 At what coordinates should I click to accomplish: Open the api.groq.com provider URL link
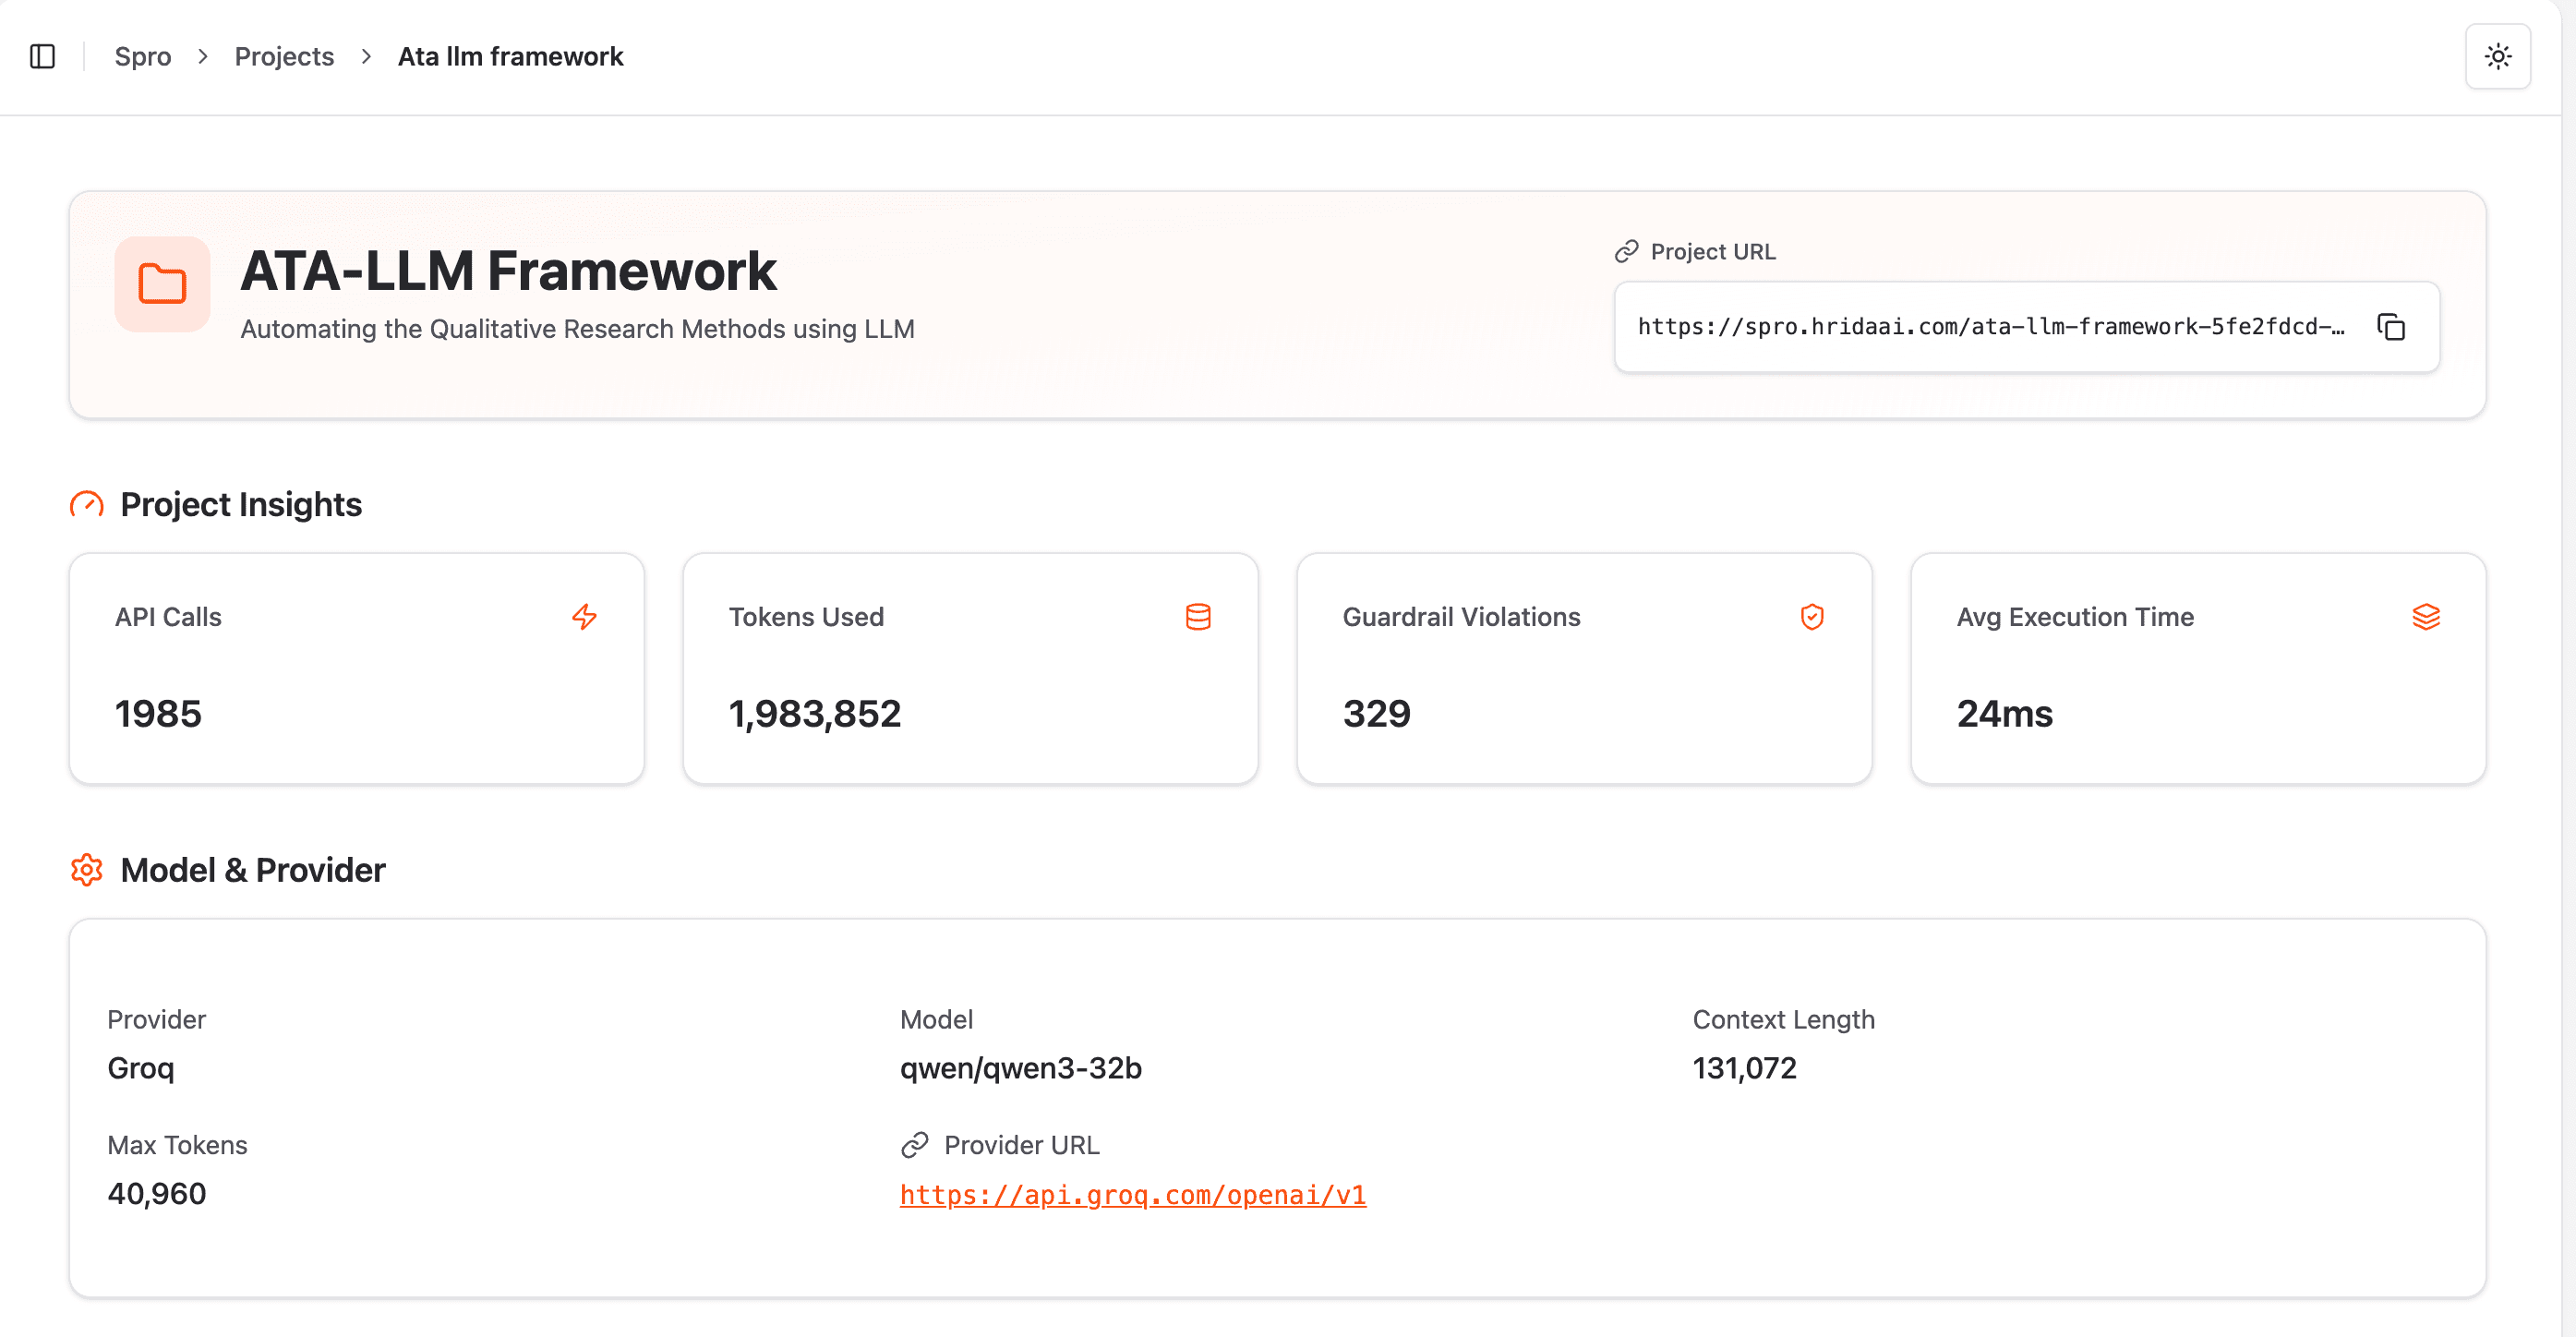point(1132,1194)
